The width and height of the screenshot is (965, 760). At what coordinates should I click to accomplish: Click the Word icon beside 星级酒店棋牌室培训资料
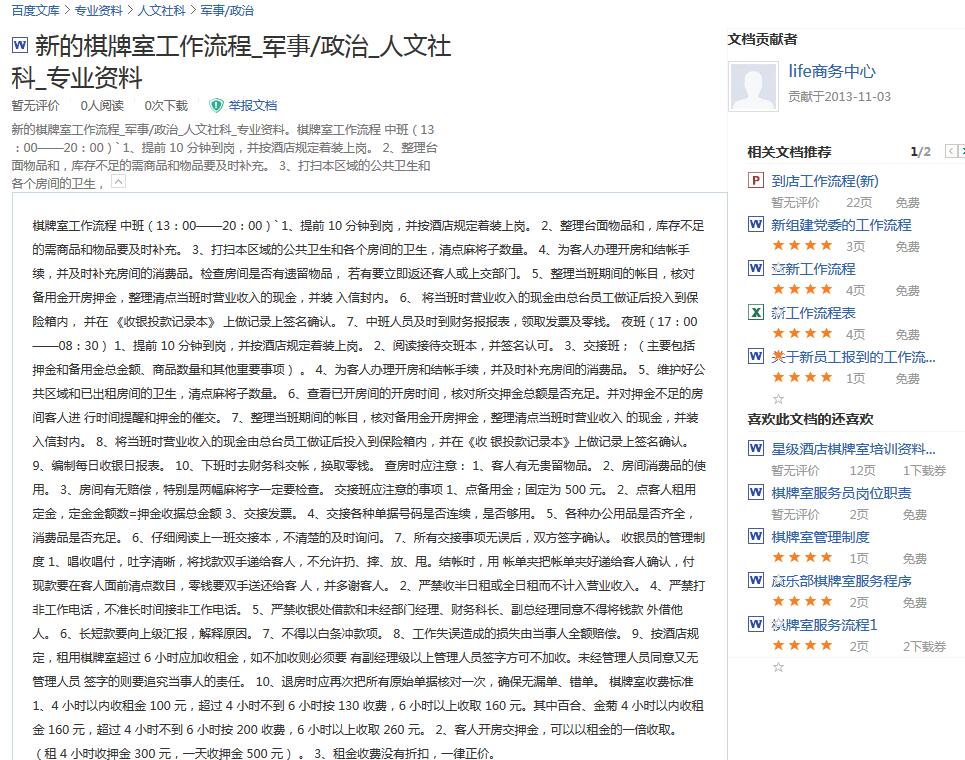[756, 449]
